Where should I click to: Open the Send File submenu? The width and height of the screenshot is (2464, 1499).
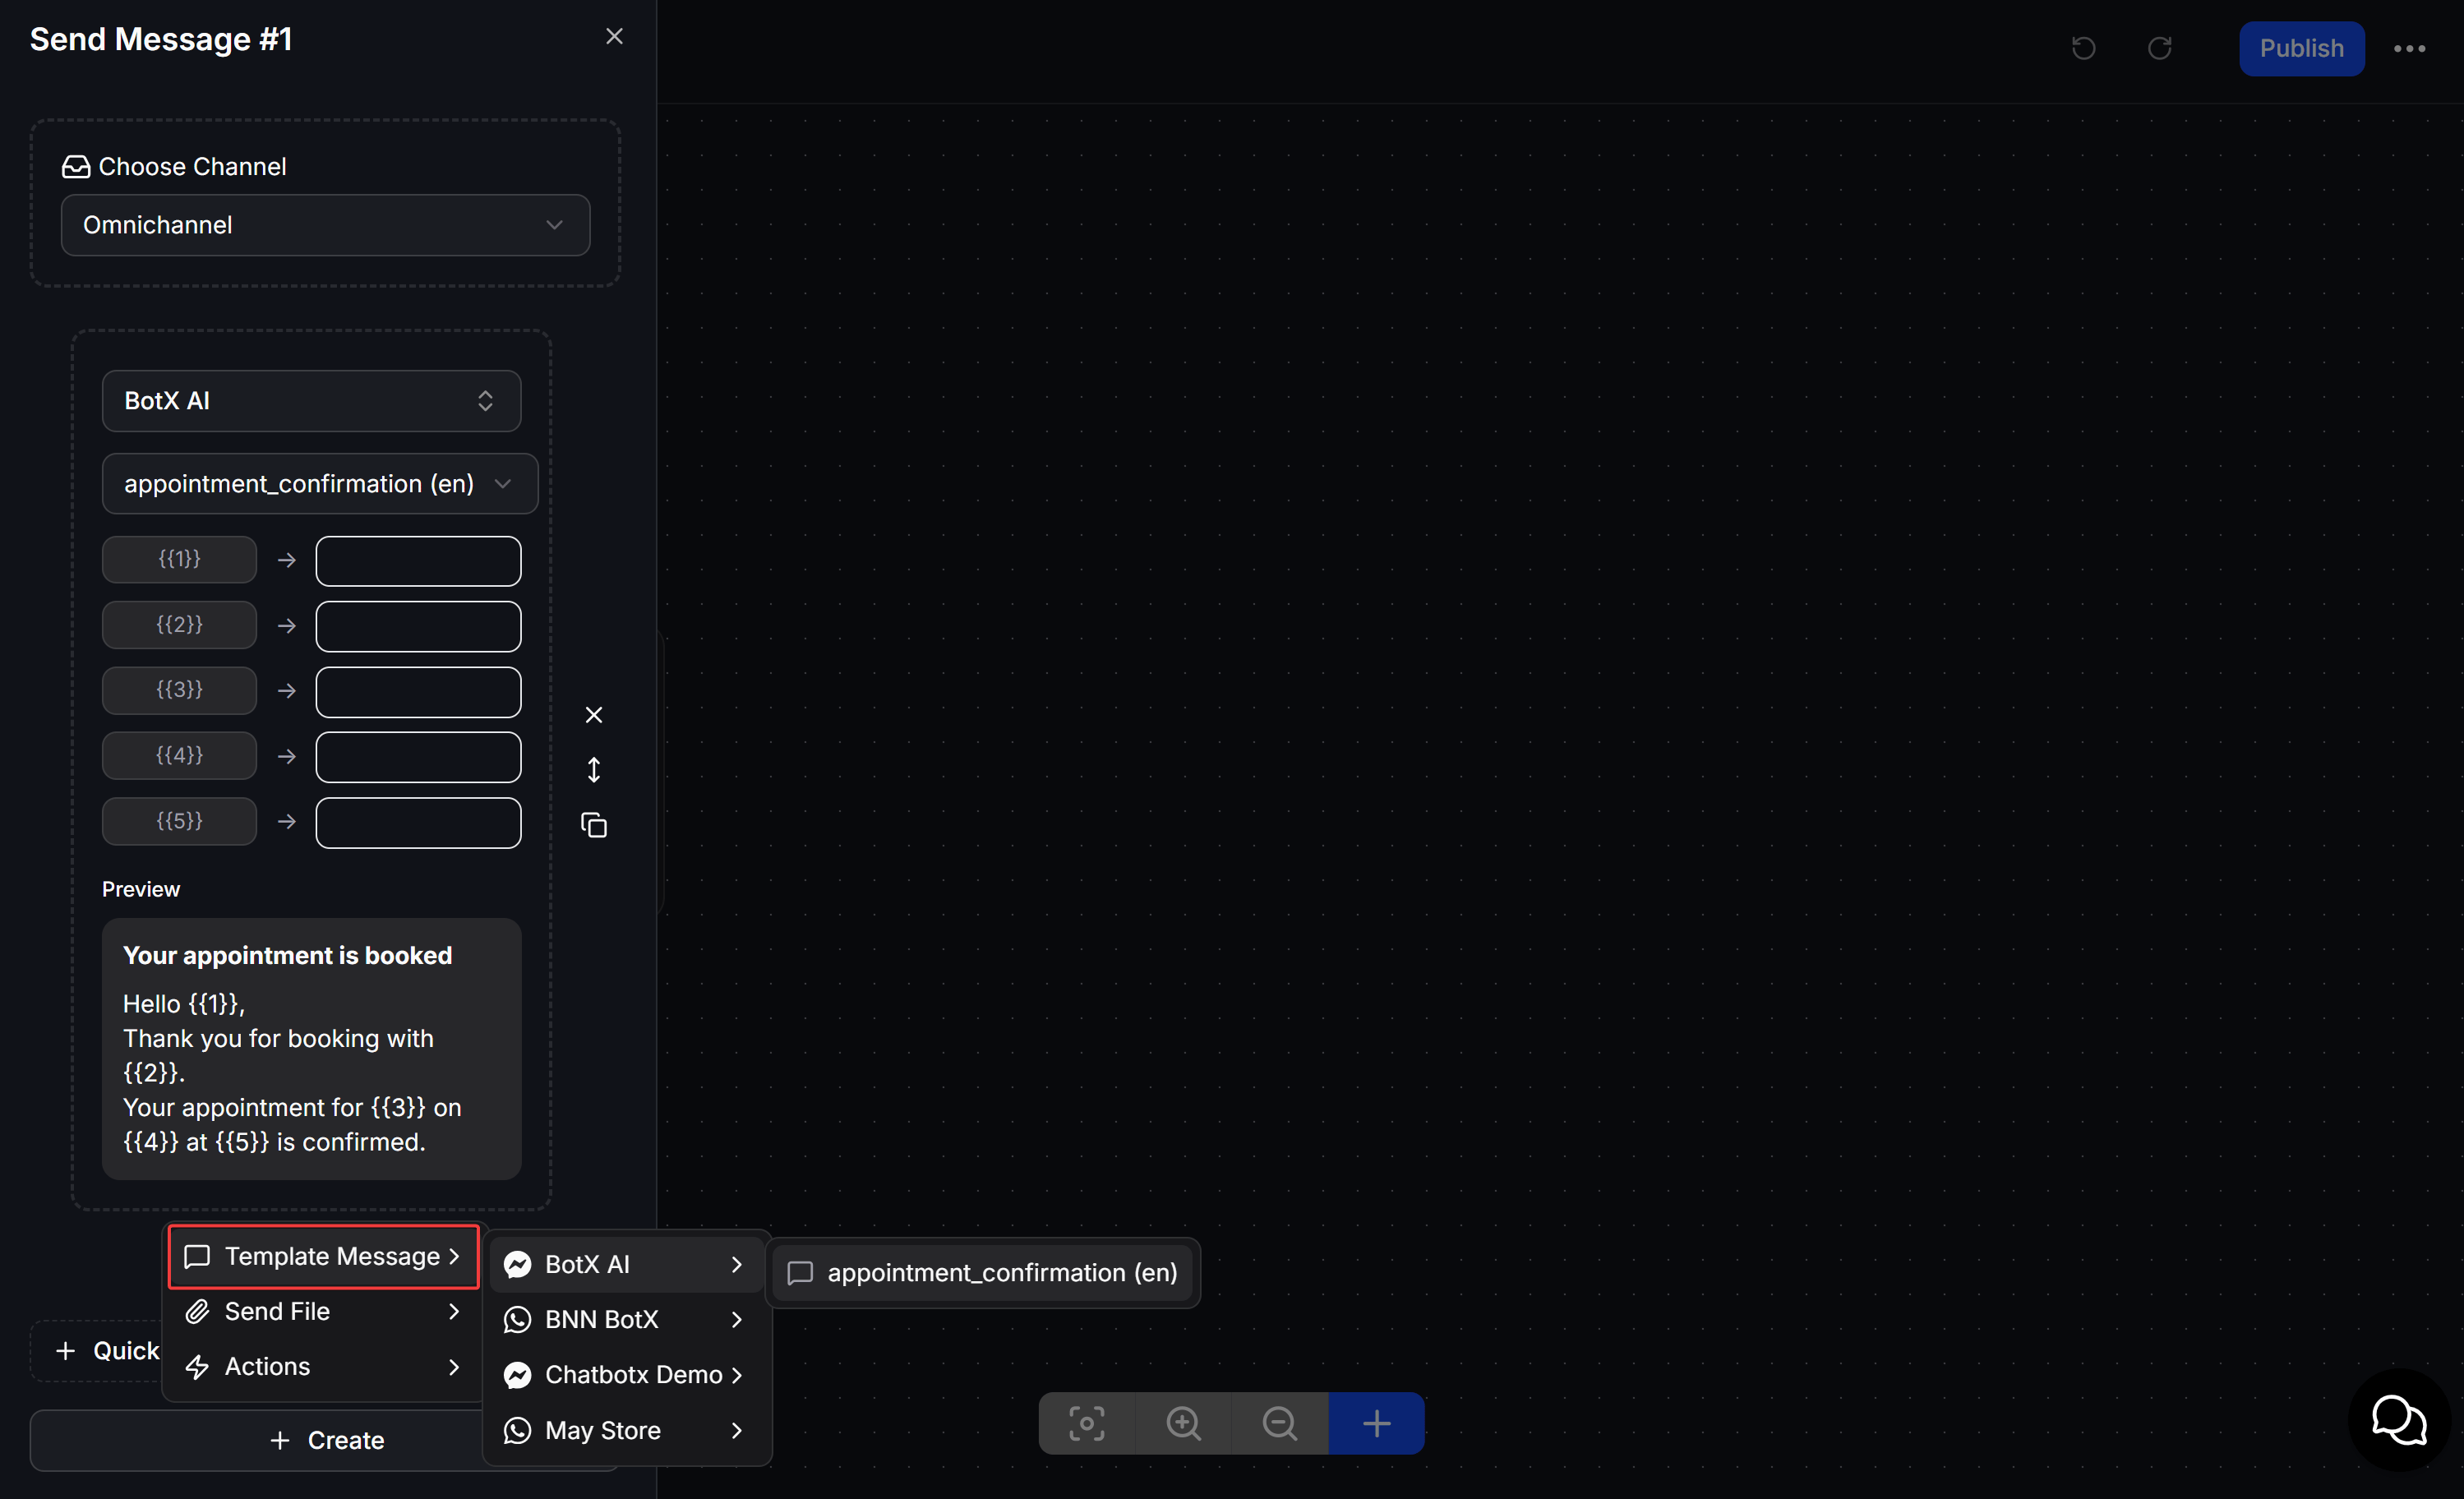coord(323,1311)
